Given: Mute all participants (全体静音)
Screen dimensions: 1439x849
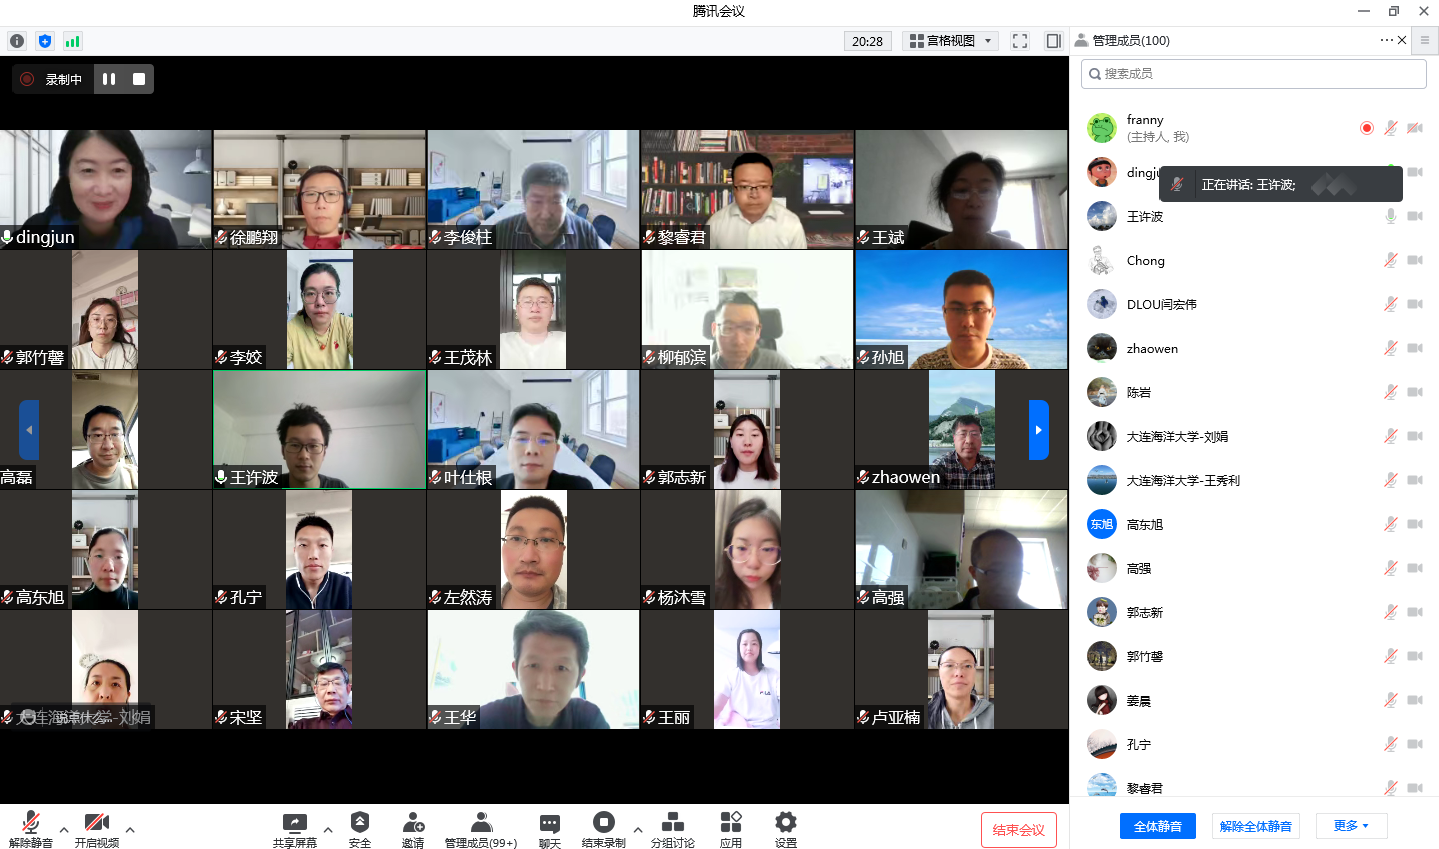Looking at the screenshot, I should 1157,826.
